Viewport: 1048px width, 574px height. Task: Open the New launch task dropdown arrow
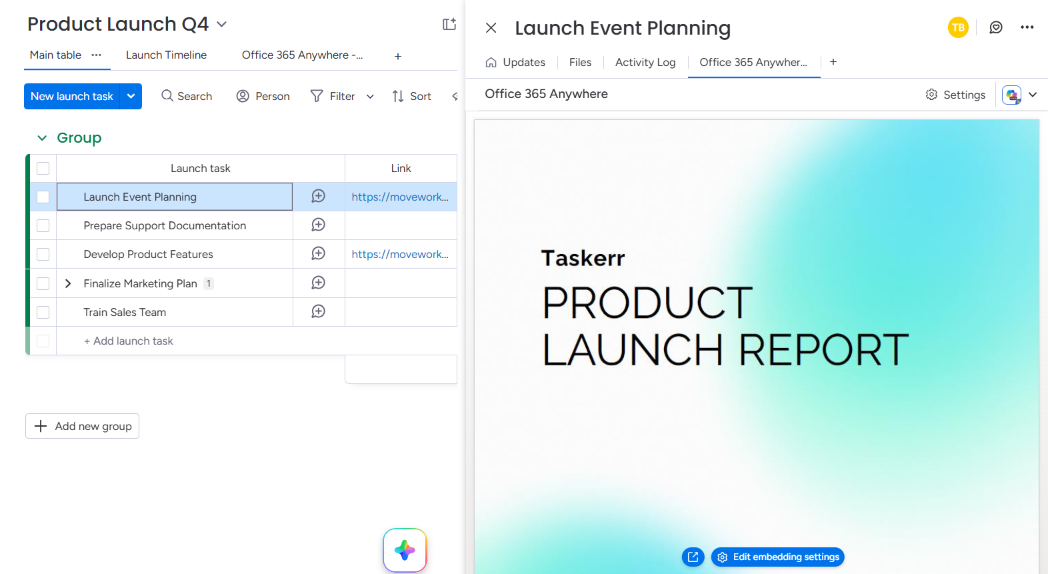131,96
